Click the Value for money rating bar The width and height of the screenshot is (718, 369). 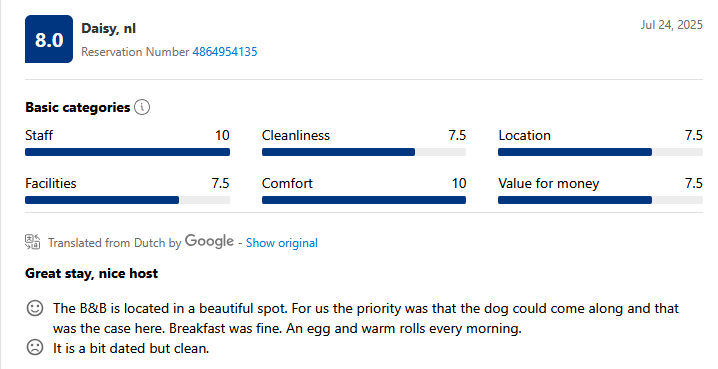click(x=600, y=200)
